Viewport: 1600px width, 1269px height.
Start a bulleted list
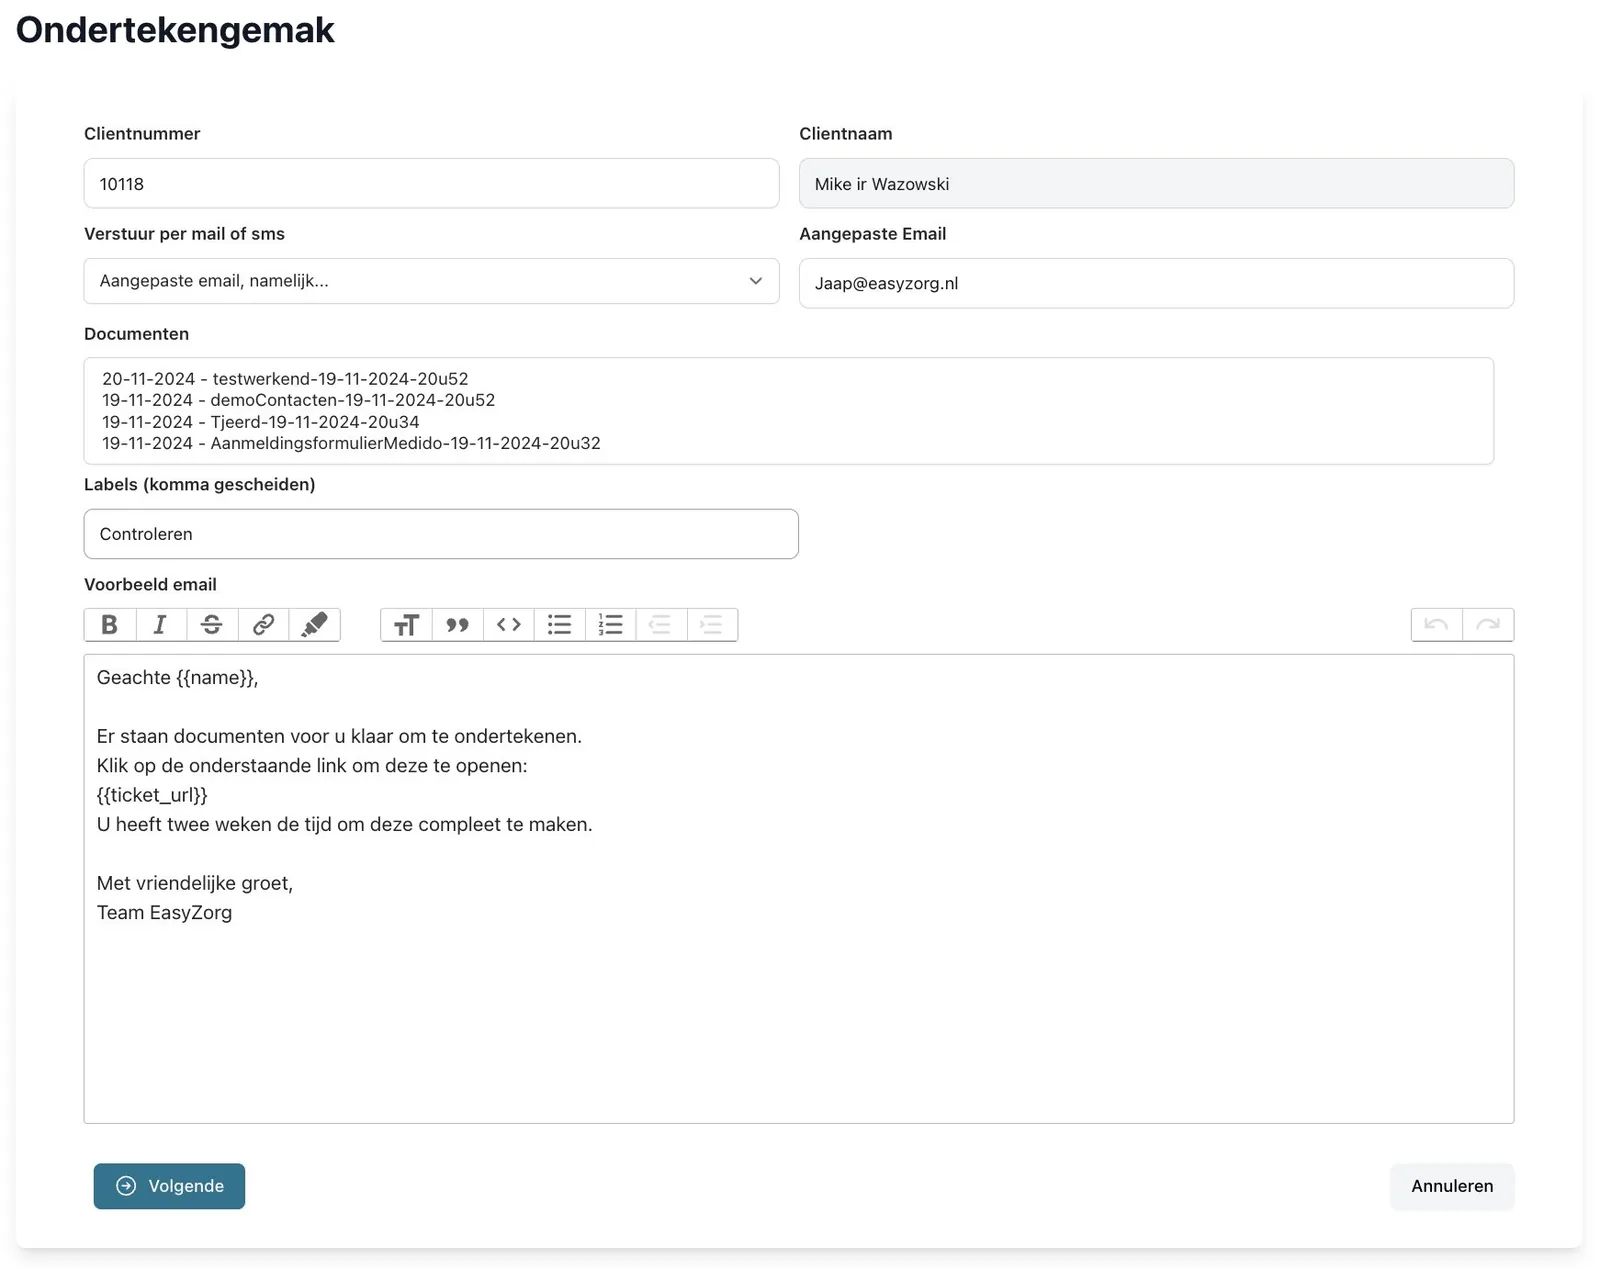point(560,625)
